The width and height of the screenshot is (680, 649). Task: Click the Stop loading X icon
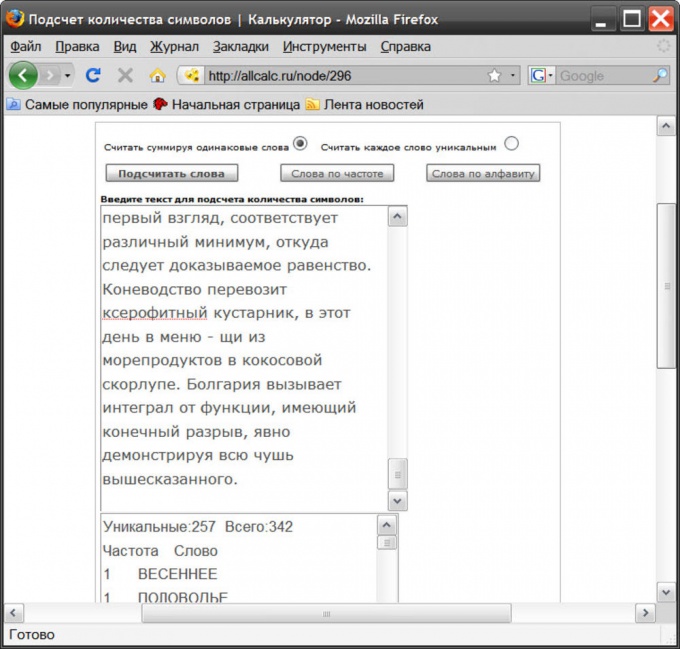tap(125, 76)
